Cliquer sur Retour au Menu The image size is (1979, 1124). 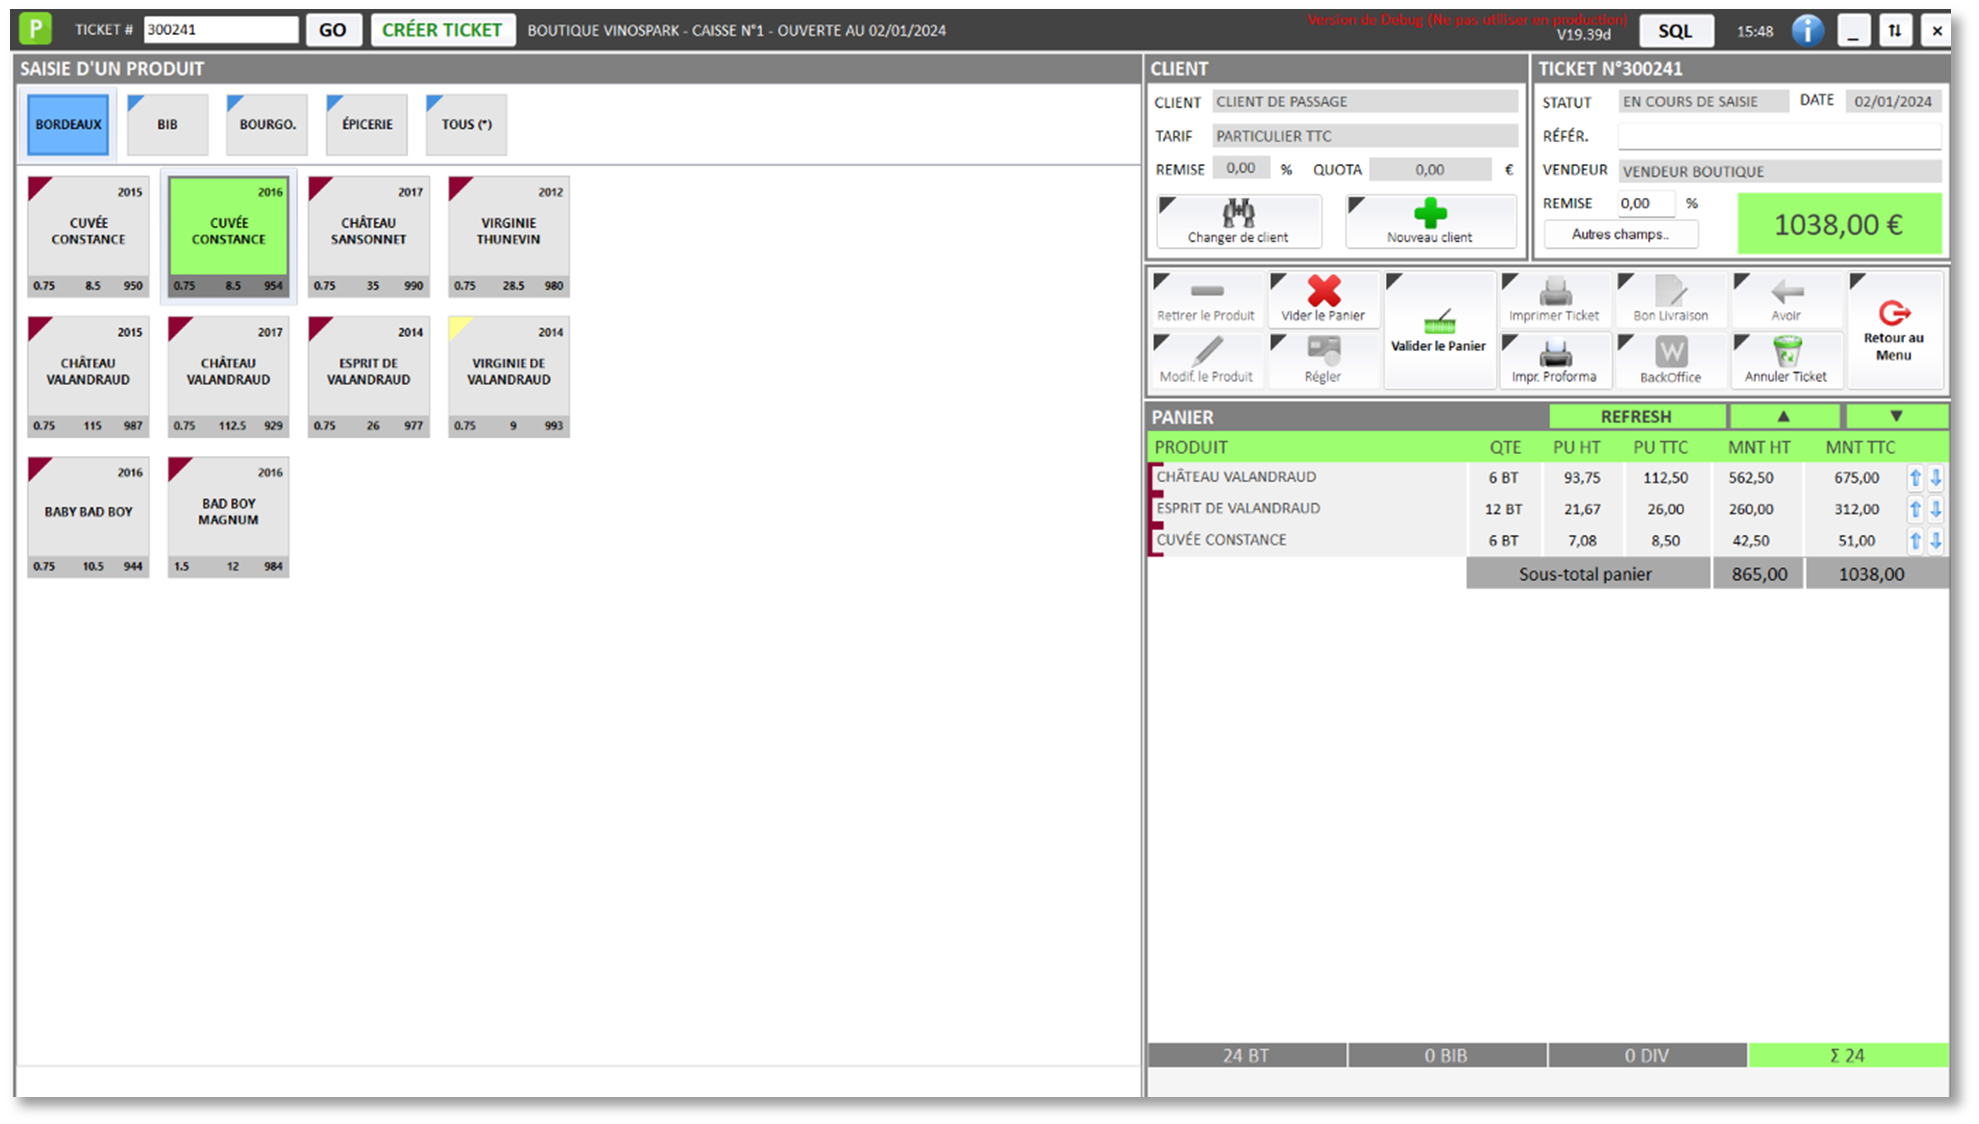(1894, 330)
